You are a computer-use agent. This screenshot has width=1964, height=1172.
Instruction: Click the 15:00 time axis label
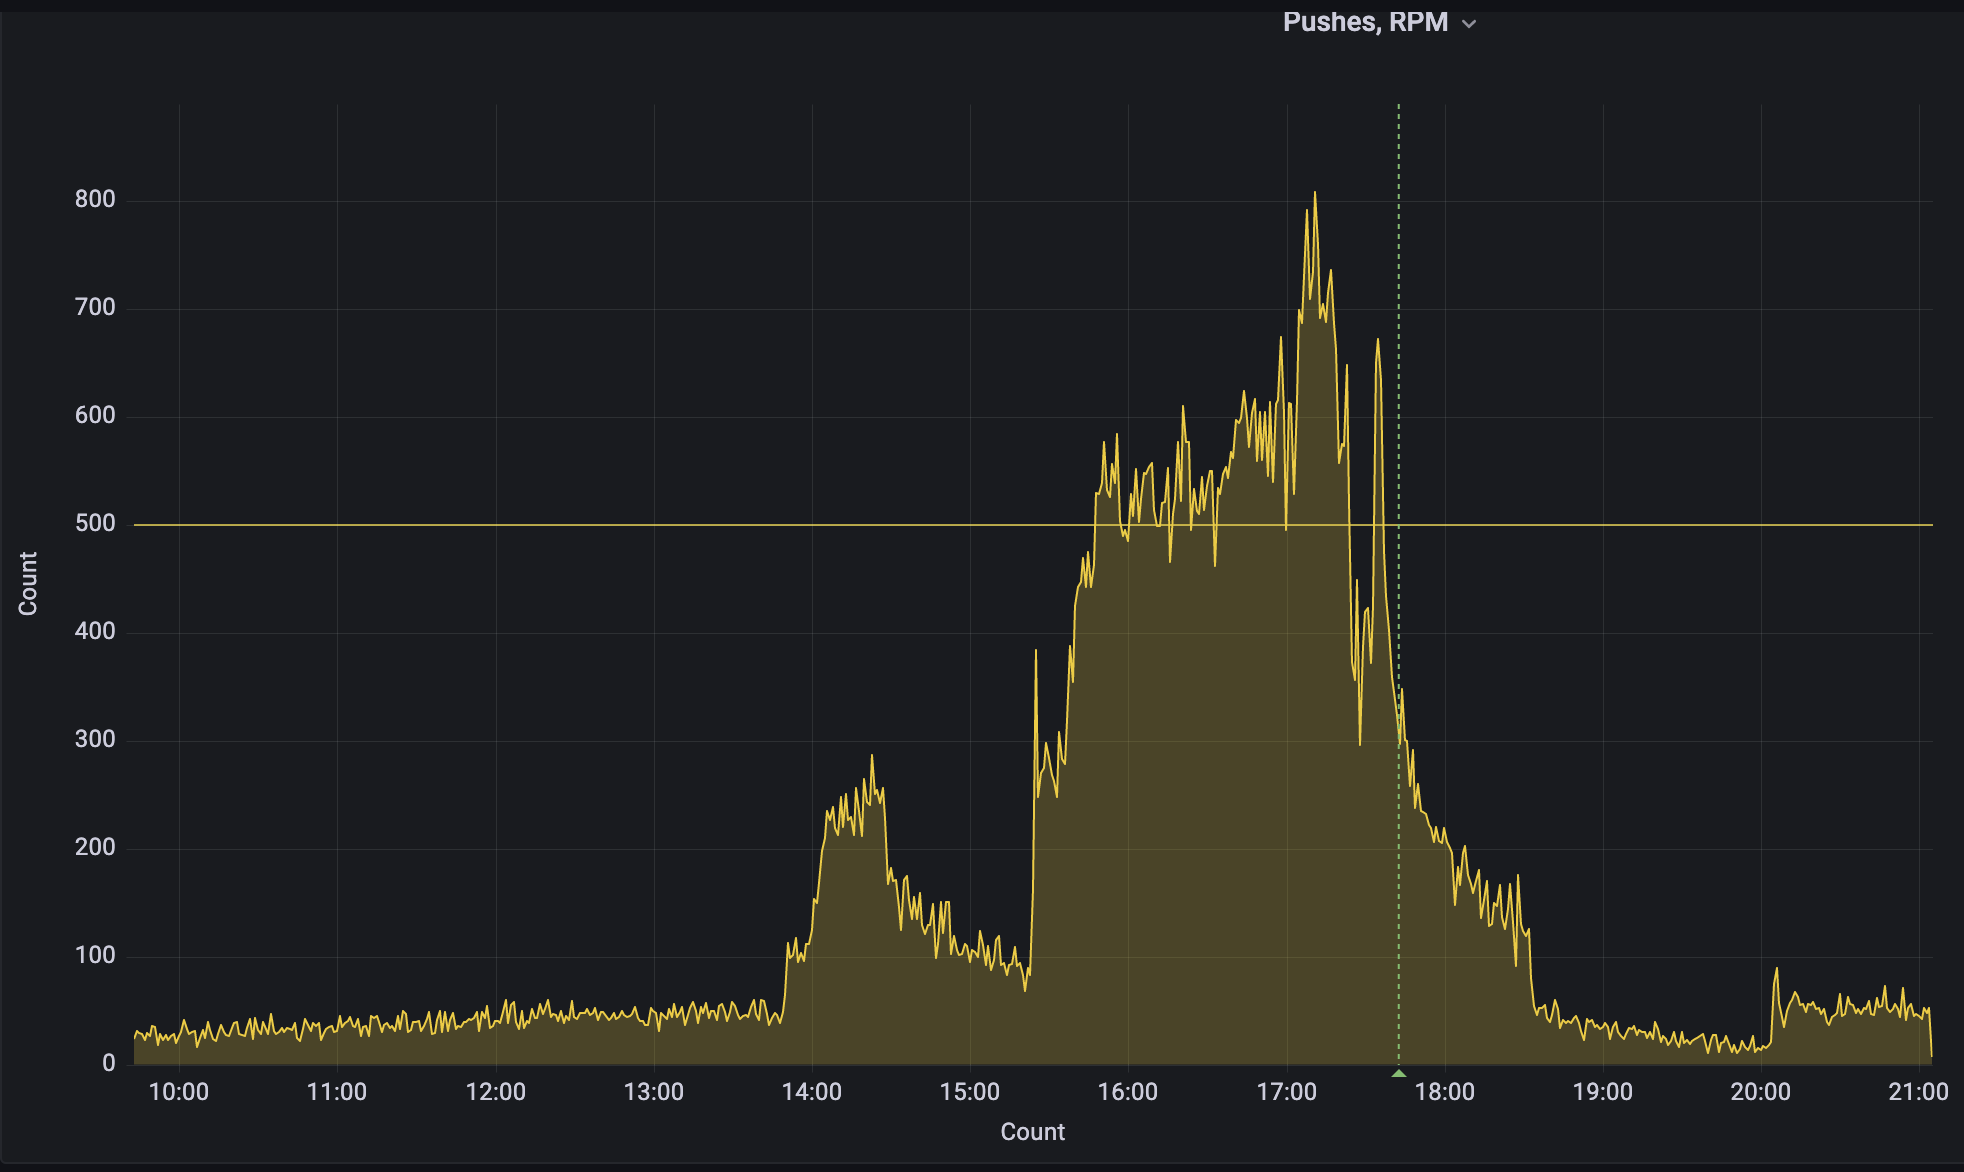(x=970, y=1092)
